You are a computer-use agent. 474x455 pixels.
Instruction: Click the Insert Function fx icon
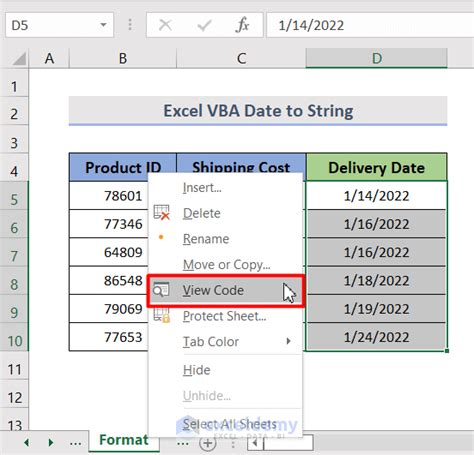(x=242, y=25)
